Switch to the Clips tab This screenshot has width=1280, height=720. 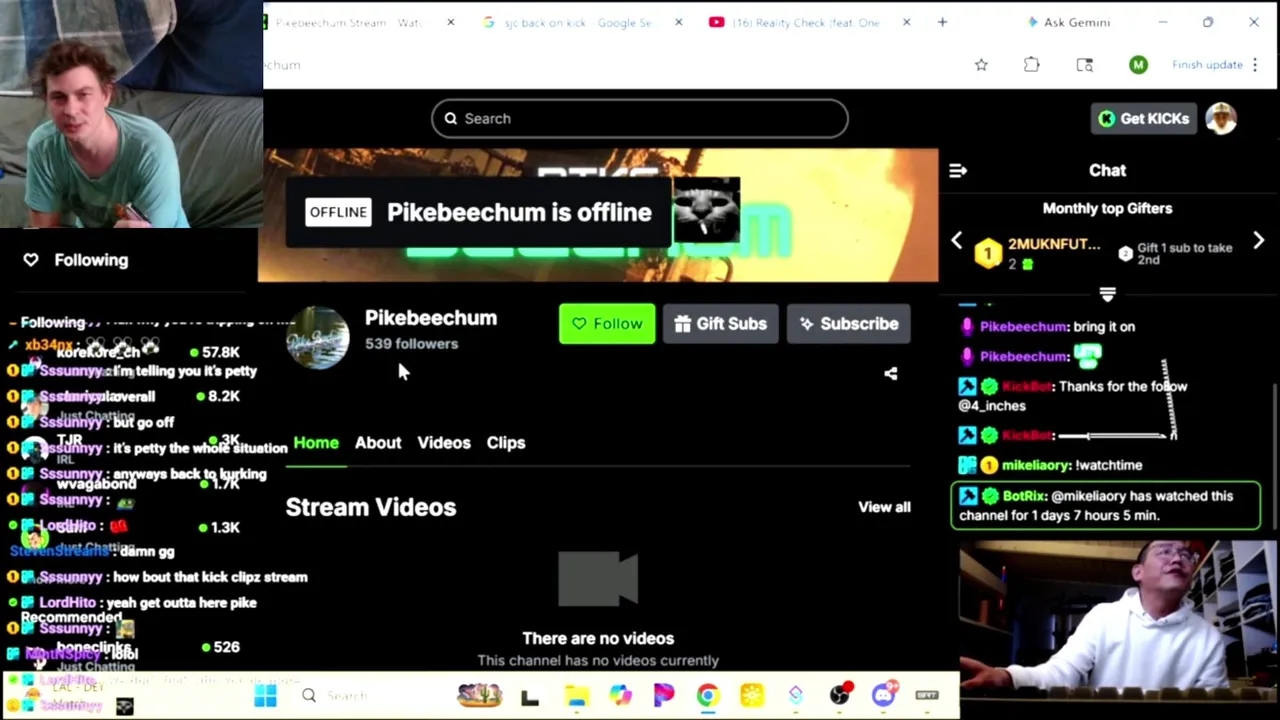click(x=506, y=442)
